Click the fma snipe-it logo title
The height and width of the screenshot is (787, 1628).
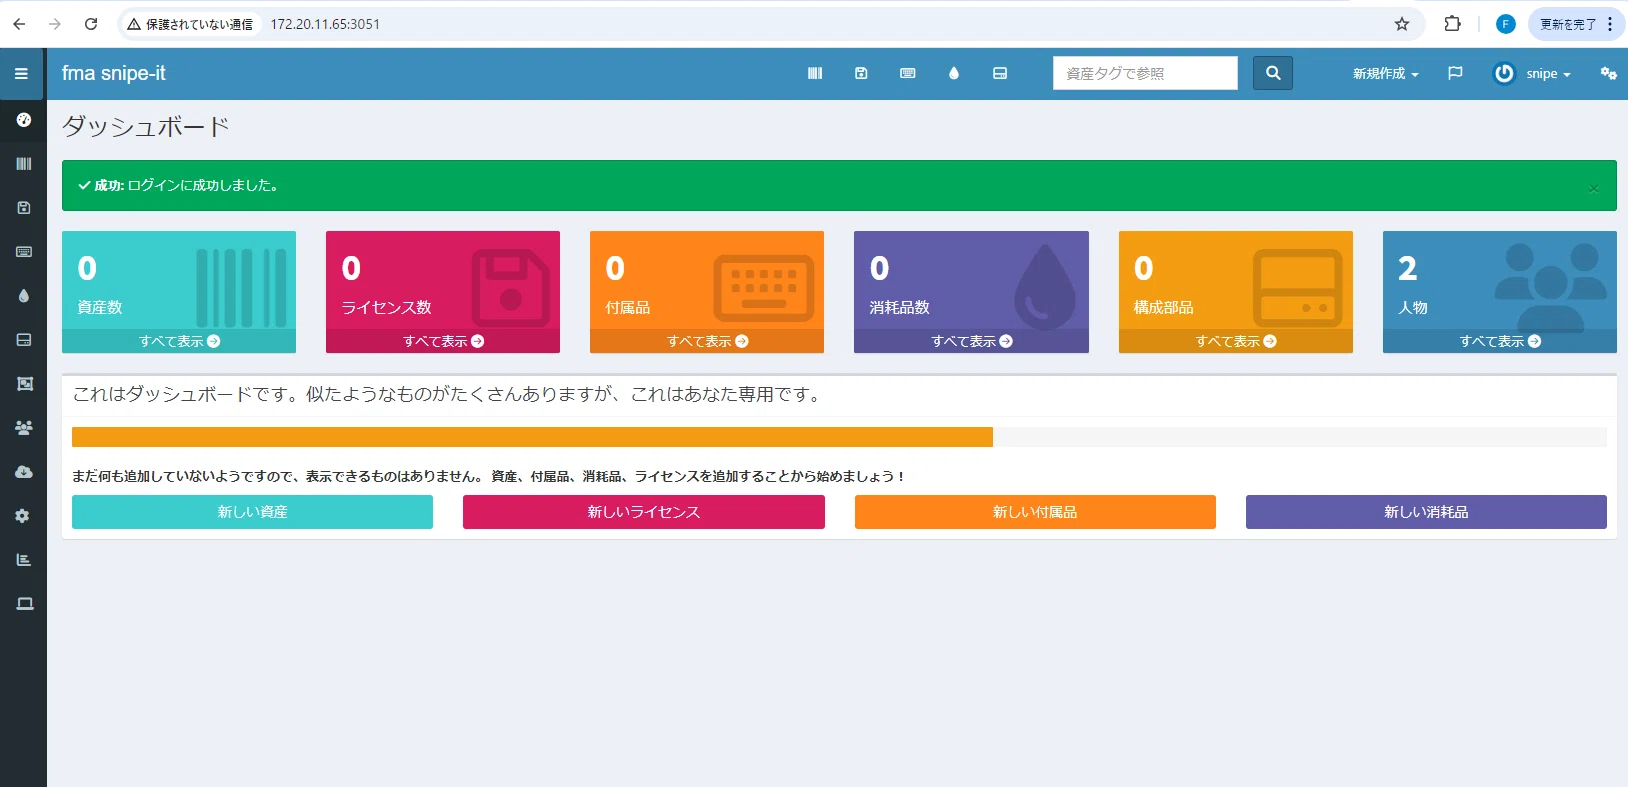click(x=114, y=73)
